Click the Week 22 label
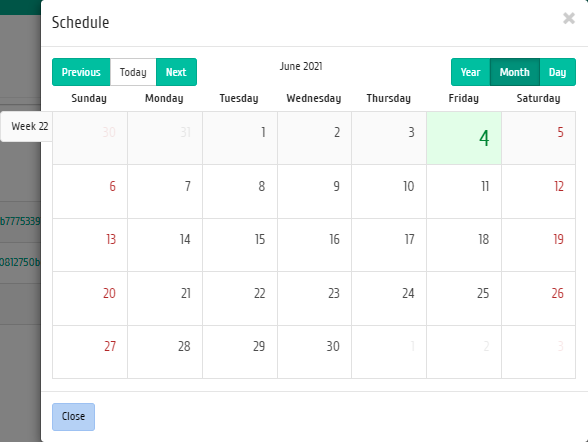The image size is (588, 442). point(30,126)
